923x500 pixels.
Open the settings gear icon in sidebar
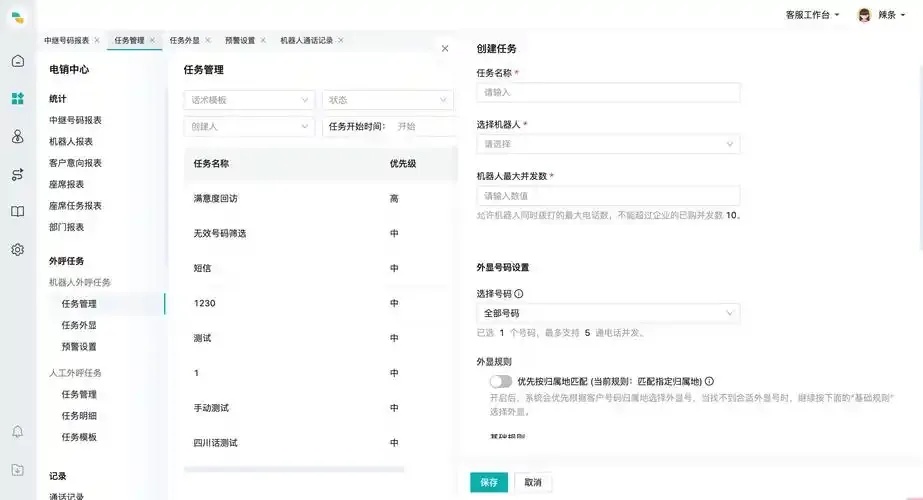[x=18, y=250]
